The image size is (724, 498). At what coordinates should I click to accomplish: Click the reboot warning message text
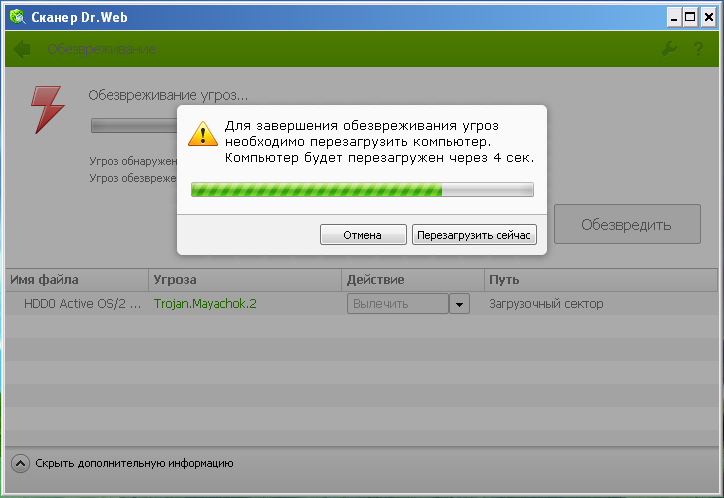[x=379, y=142]
